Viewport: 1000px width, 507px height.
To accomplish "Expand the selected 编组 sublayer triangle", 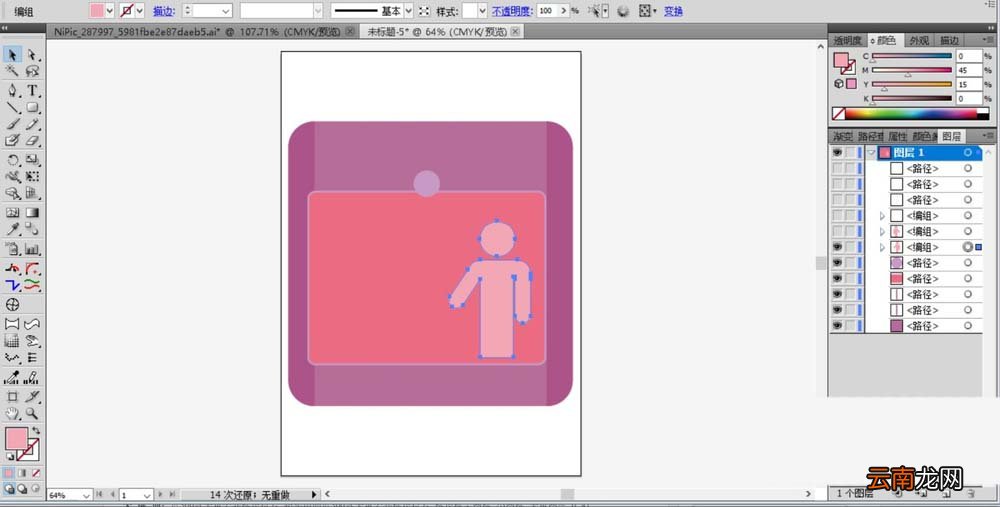I will click(883, 247).
